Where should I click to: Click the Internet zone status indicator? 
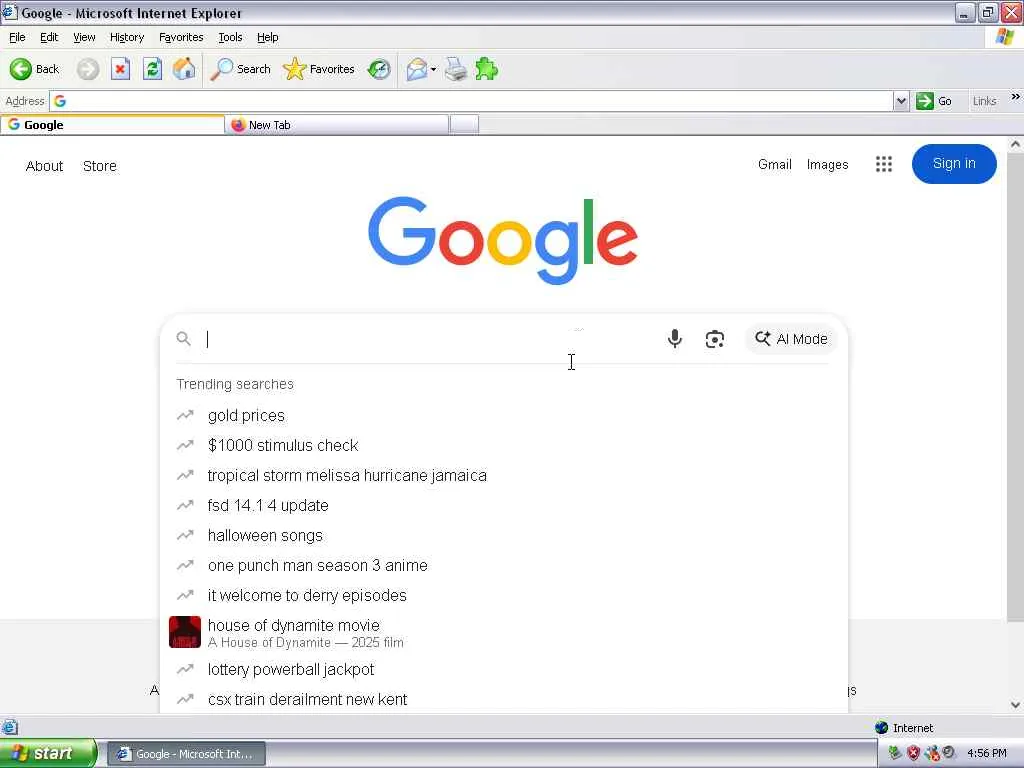(904, 728)
